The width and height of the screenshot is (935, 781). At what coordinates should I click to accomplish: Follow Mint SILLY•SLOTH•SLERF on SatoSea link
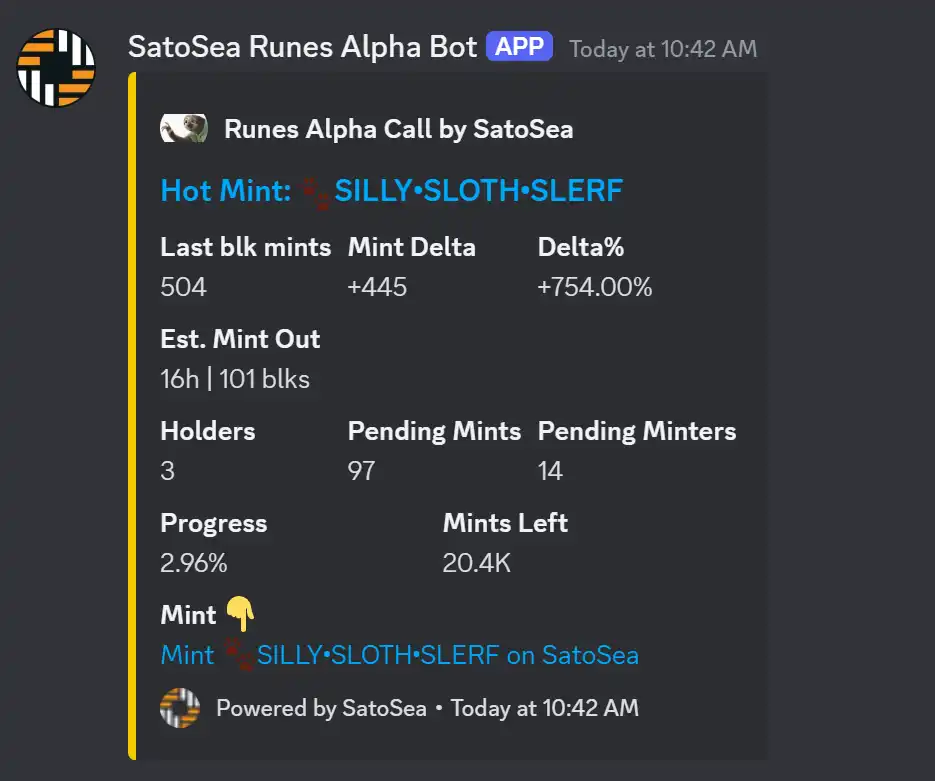[x=400, y=655]
